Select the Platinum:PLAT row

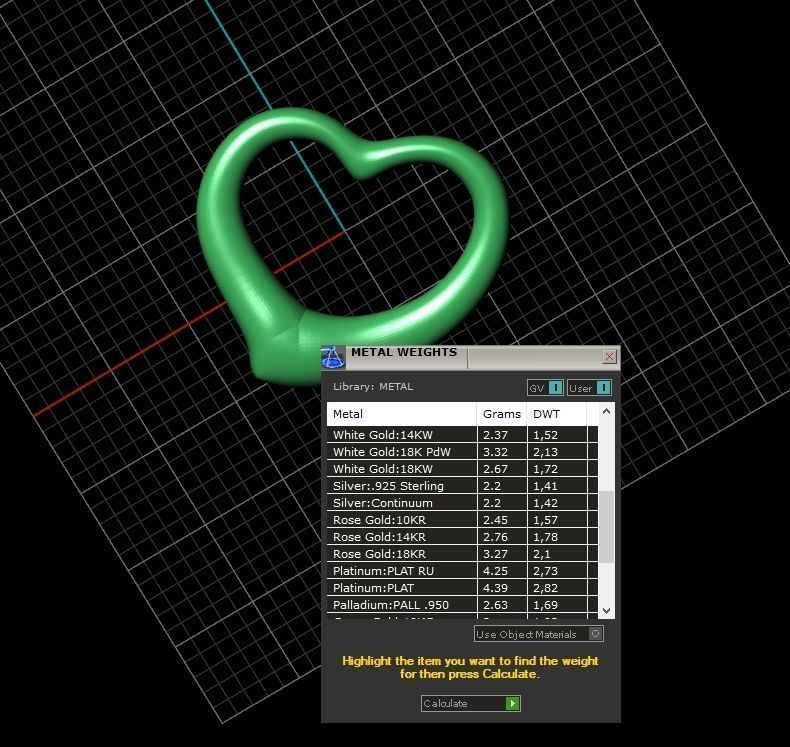pos(463,588)
